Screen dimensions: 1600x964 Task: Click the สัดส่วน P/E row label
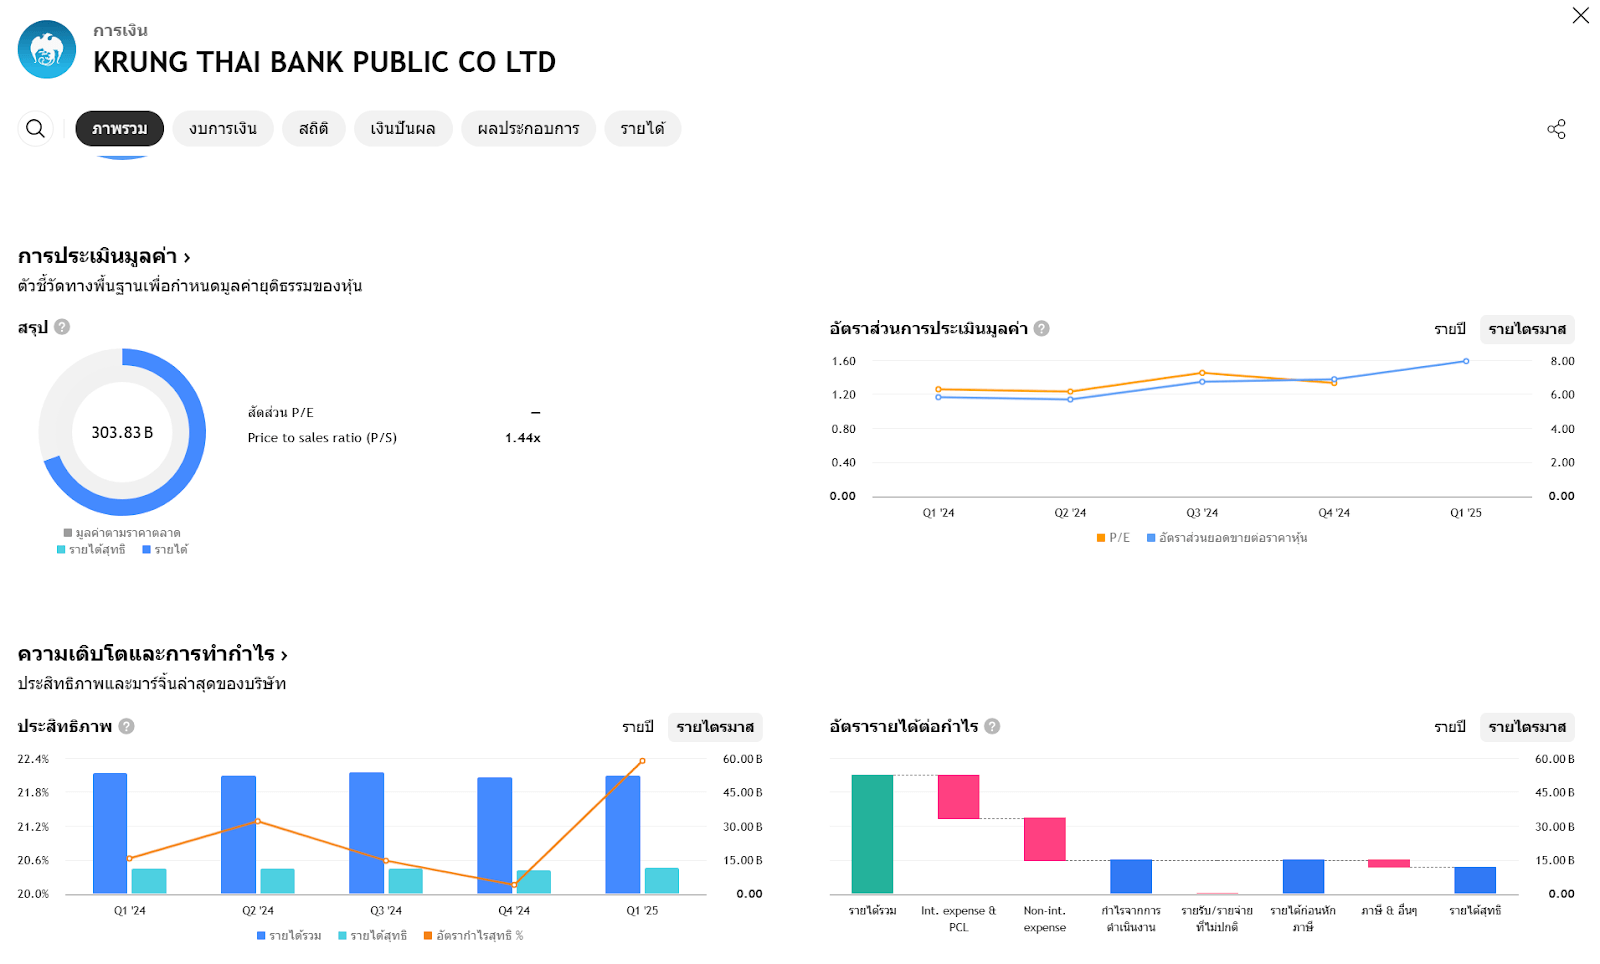(x=280, y=412)
